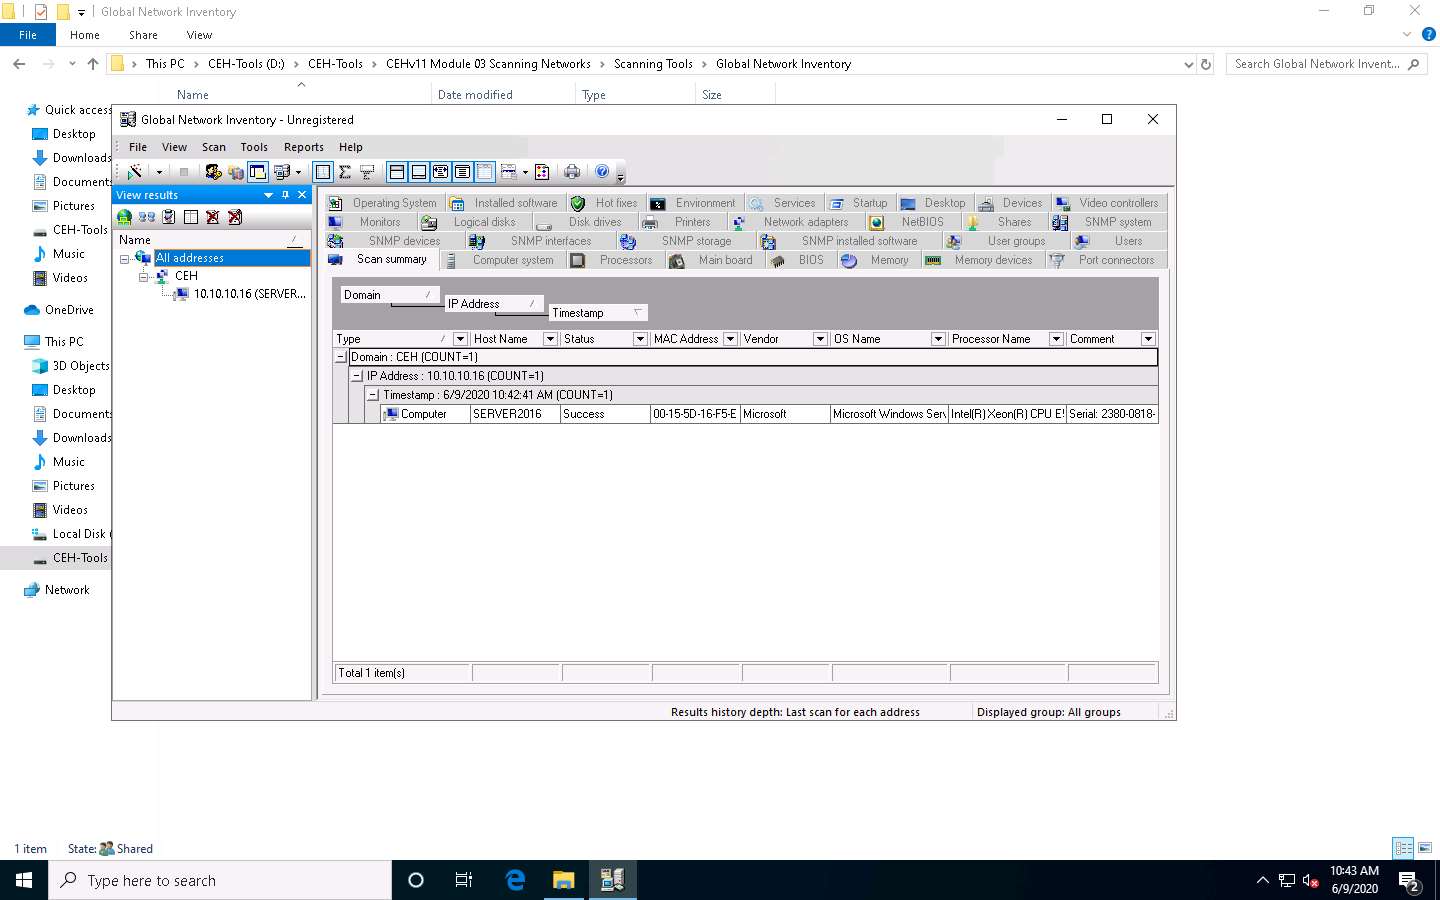This screenshot has width=1440, height=900.
Task: Open the Reports menu
Action: [x=304, y=147]
